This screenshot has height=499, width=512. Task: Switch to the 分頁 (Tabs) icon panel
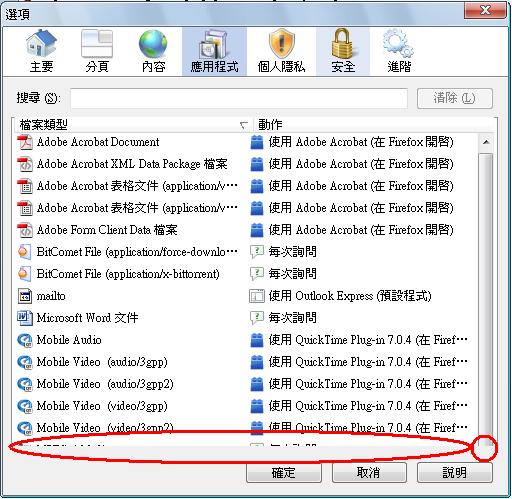(97, 51)
